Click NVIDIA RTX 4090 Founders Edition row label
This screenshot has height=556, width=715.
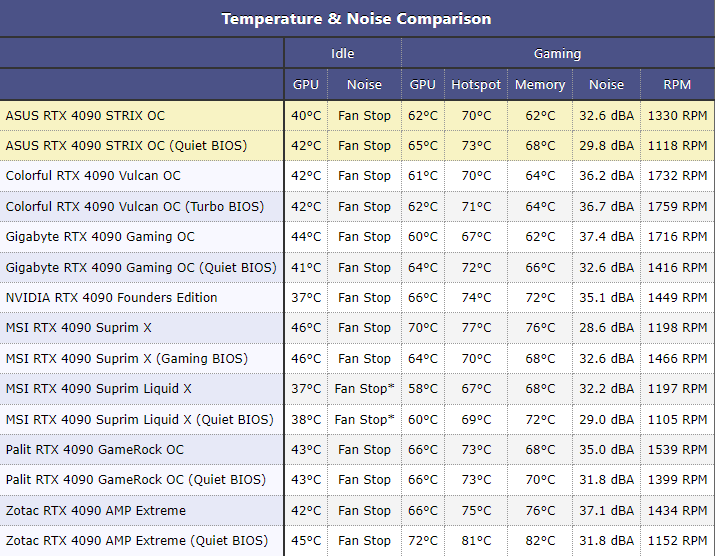111,297
